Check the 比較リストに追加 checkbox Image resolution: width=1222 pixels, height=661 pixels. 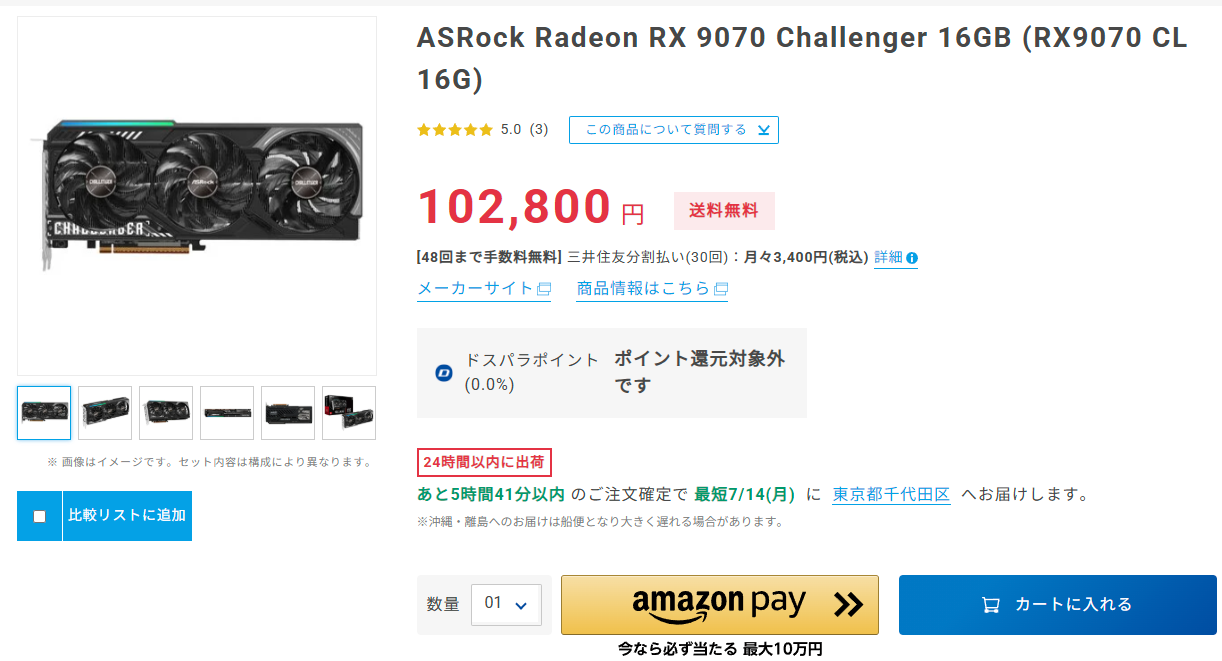click(x=40, y=516)
